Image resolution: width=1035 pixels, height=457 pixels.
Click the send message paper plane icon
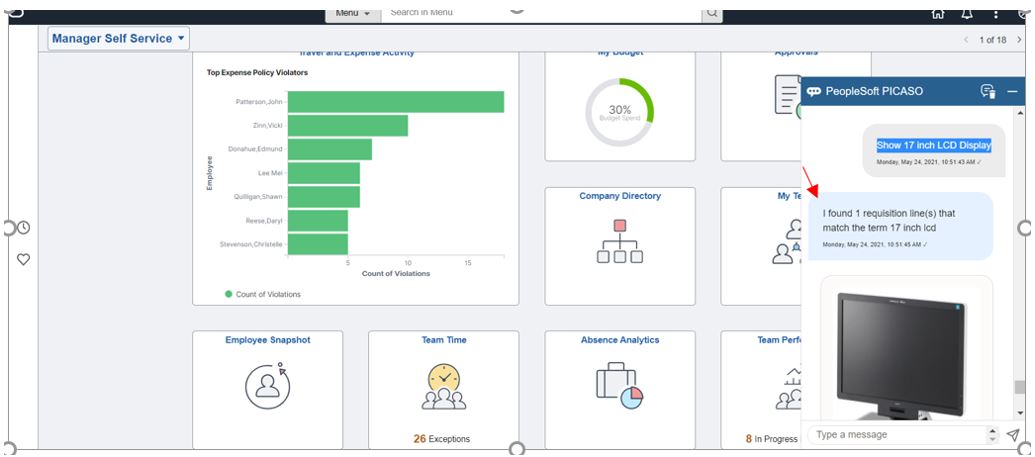click(1013, 435)
